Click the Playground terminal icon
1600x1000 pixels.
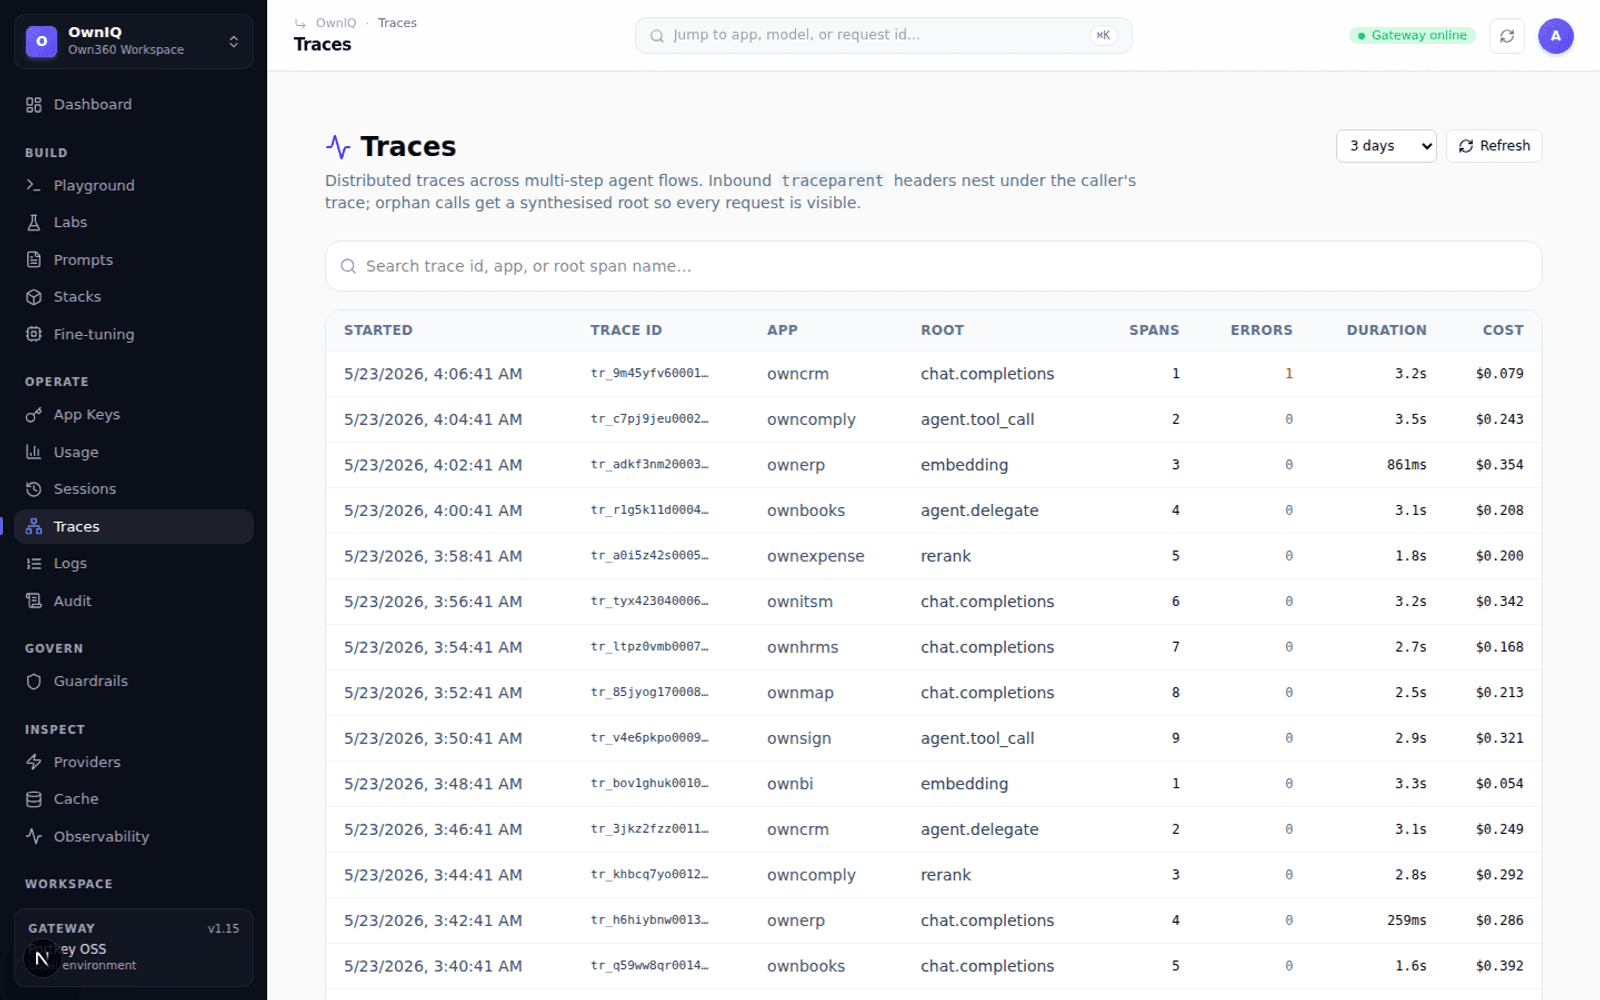tap(34, 186)
